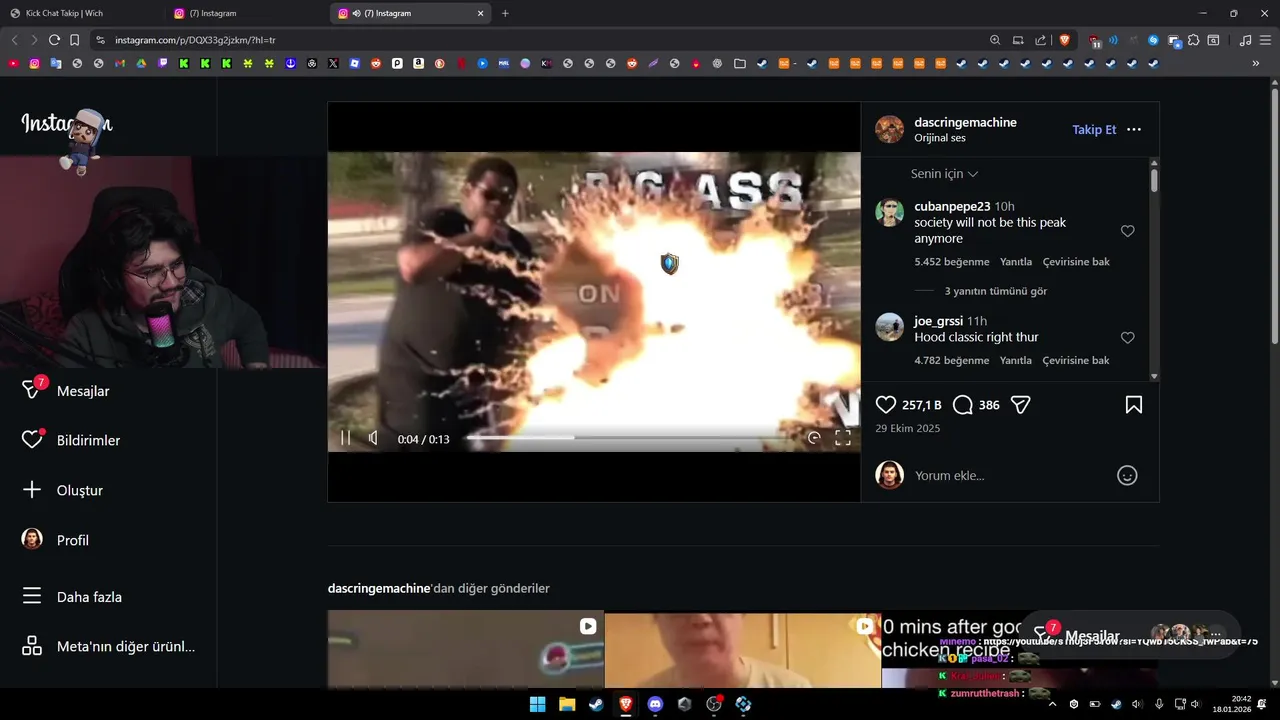Show hidden system tray icons
This screenshot has height=720, width=1280.
point(1052,704)
